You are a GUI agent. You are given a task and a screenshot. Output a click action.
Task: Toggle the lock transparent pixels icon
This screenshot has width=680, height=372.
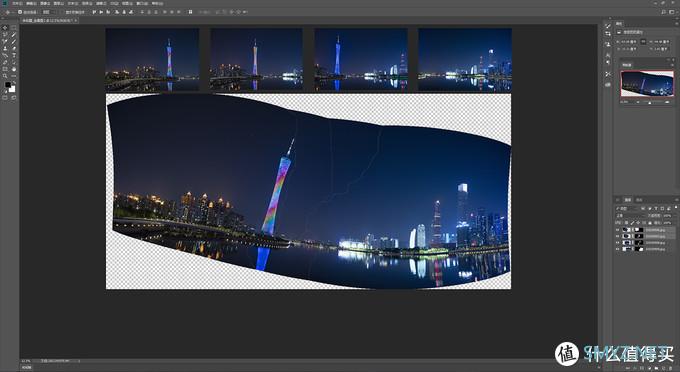point(626,222)
